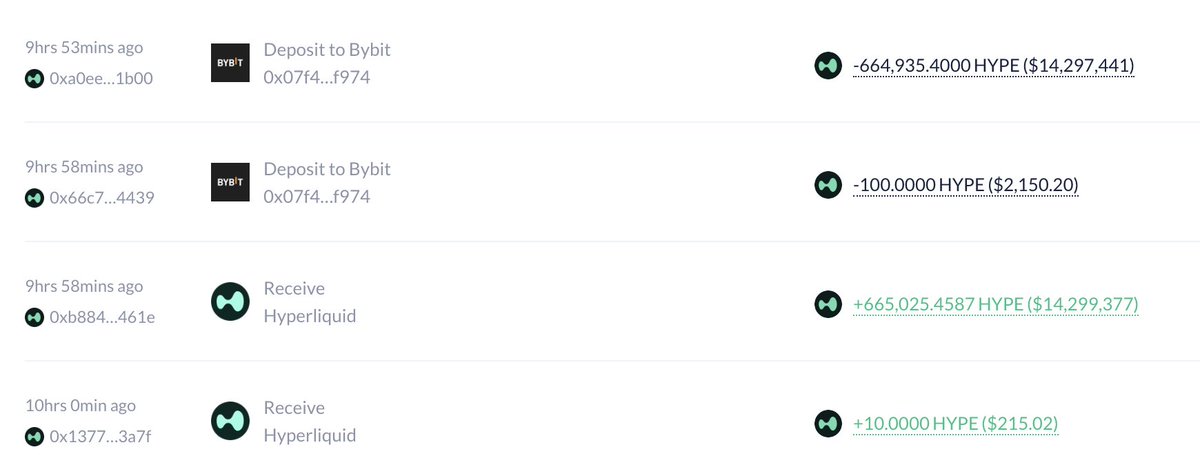Click the HYPE token icon beside +665,025.4587 HYPE
1200x465 pixels.
pos(828,304)
